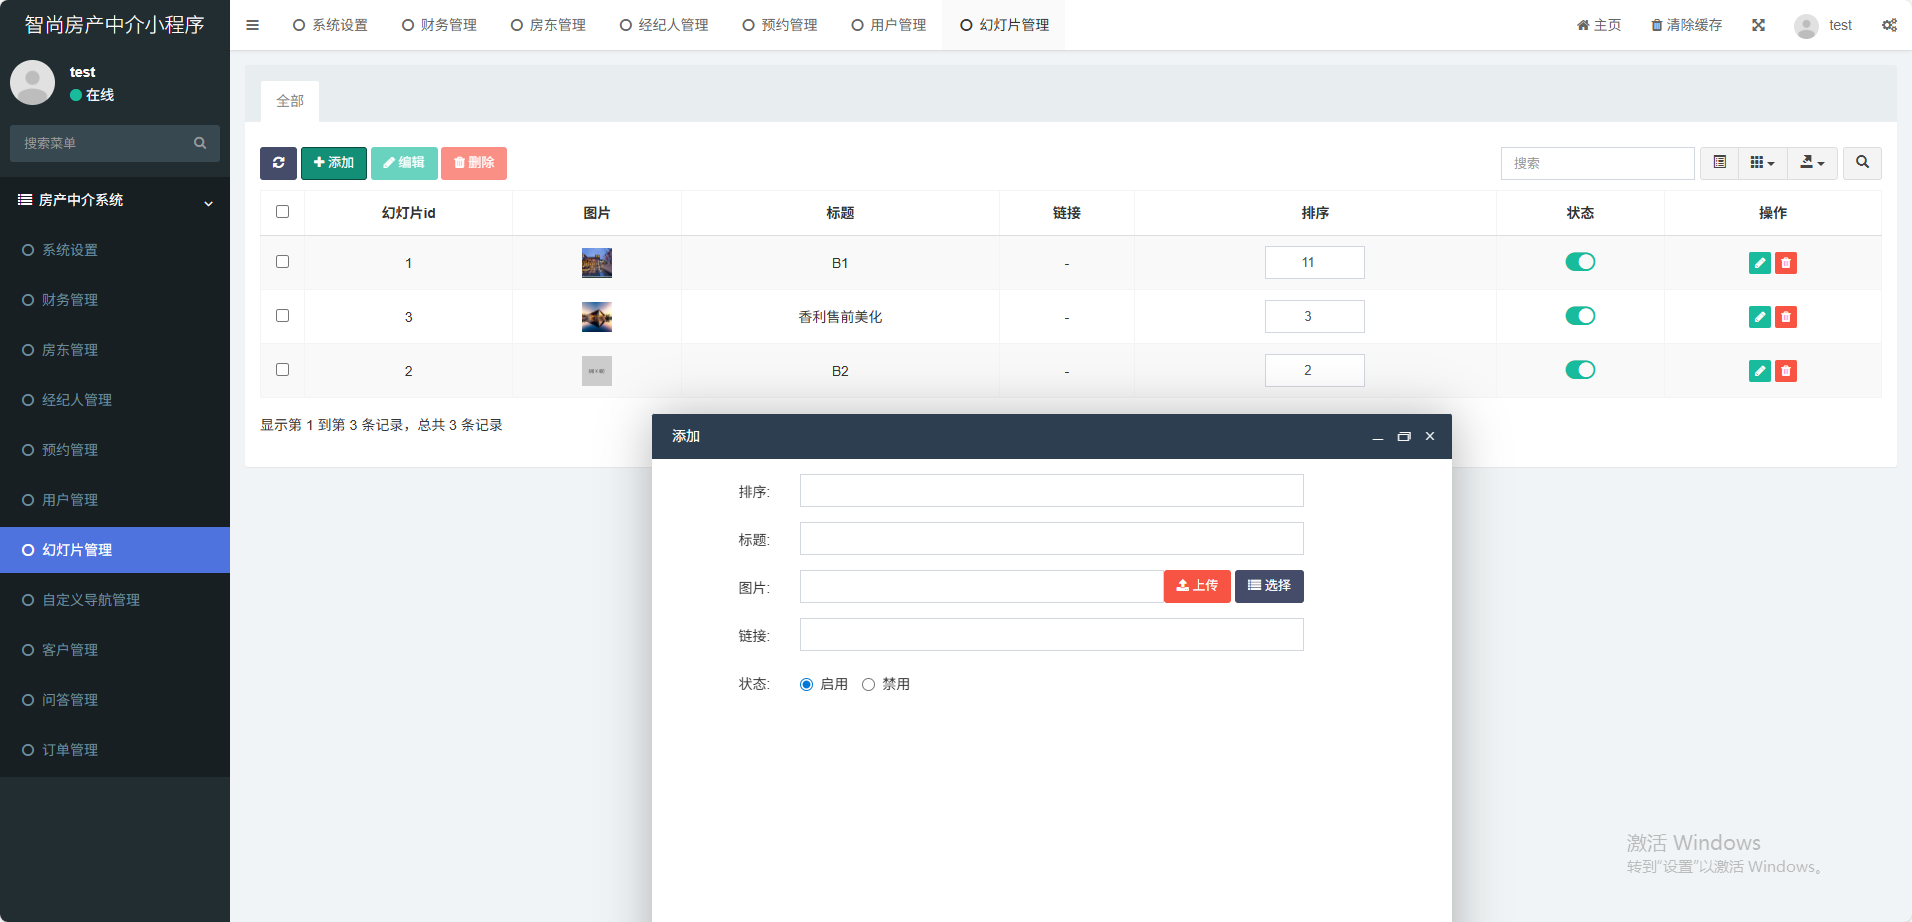Check the checkbox for row 香利售前美化
Image resolution: width=1912 pixels, height=922 pixels.
pyautogui.click(x=282, y=316)
